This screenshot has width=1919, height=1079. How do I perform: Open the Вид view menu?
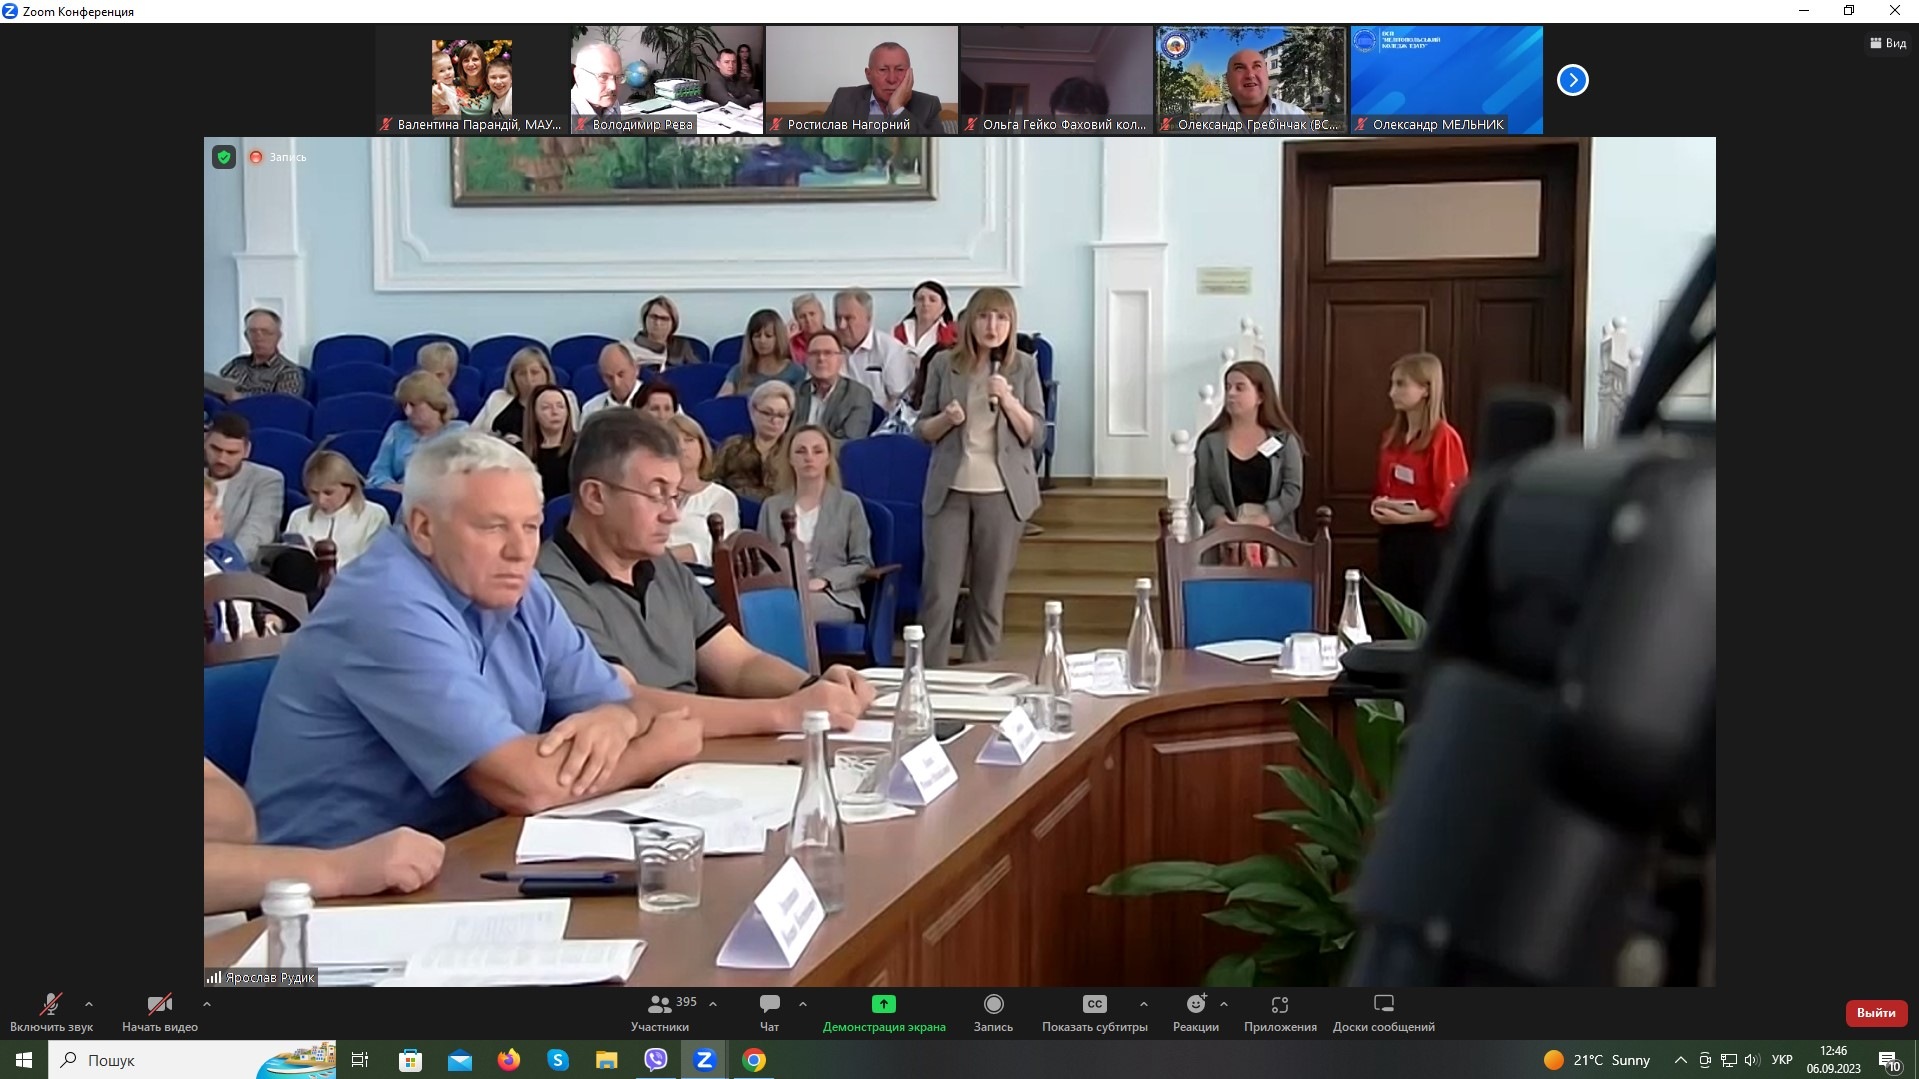pos(1887,43)
